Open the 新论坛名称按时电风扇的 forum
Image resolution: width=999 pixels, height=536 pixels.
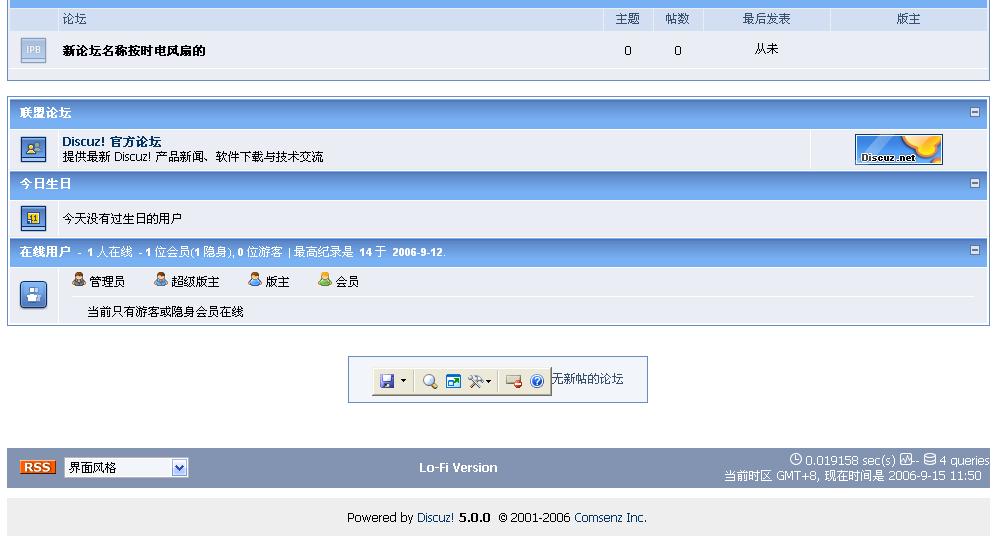pos(134,51)
